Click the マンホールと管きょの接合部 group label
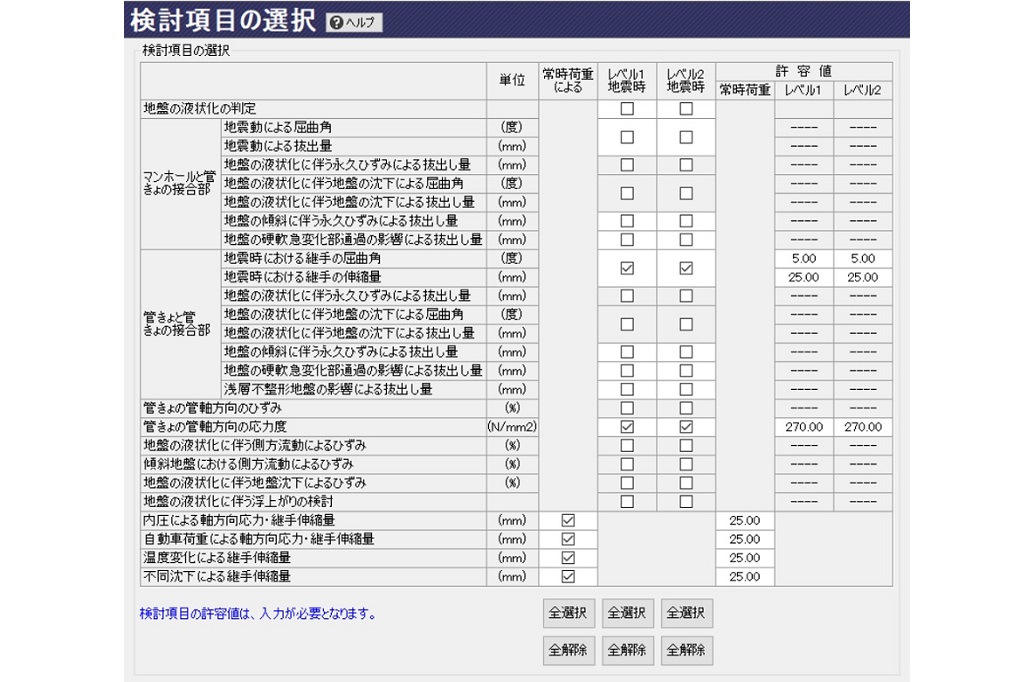Image resolution: width=1024 pixels, height=682 pixels. (180, 183)
